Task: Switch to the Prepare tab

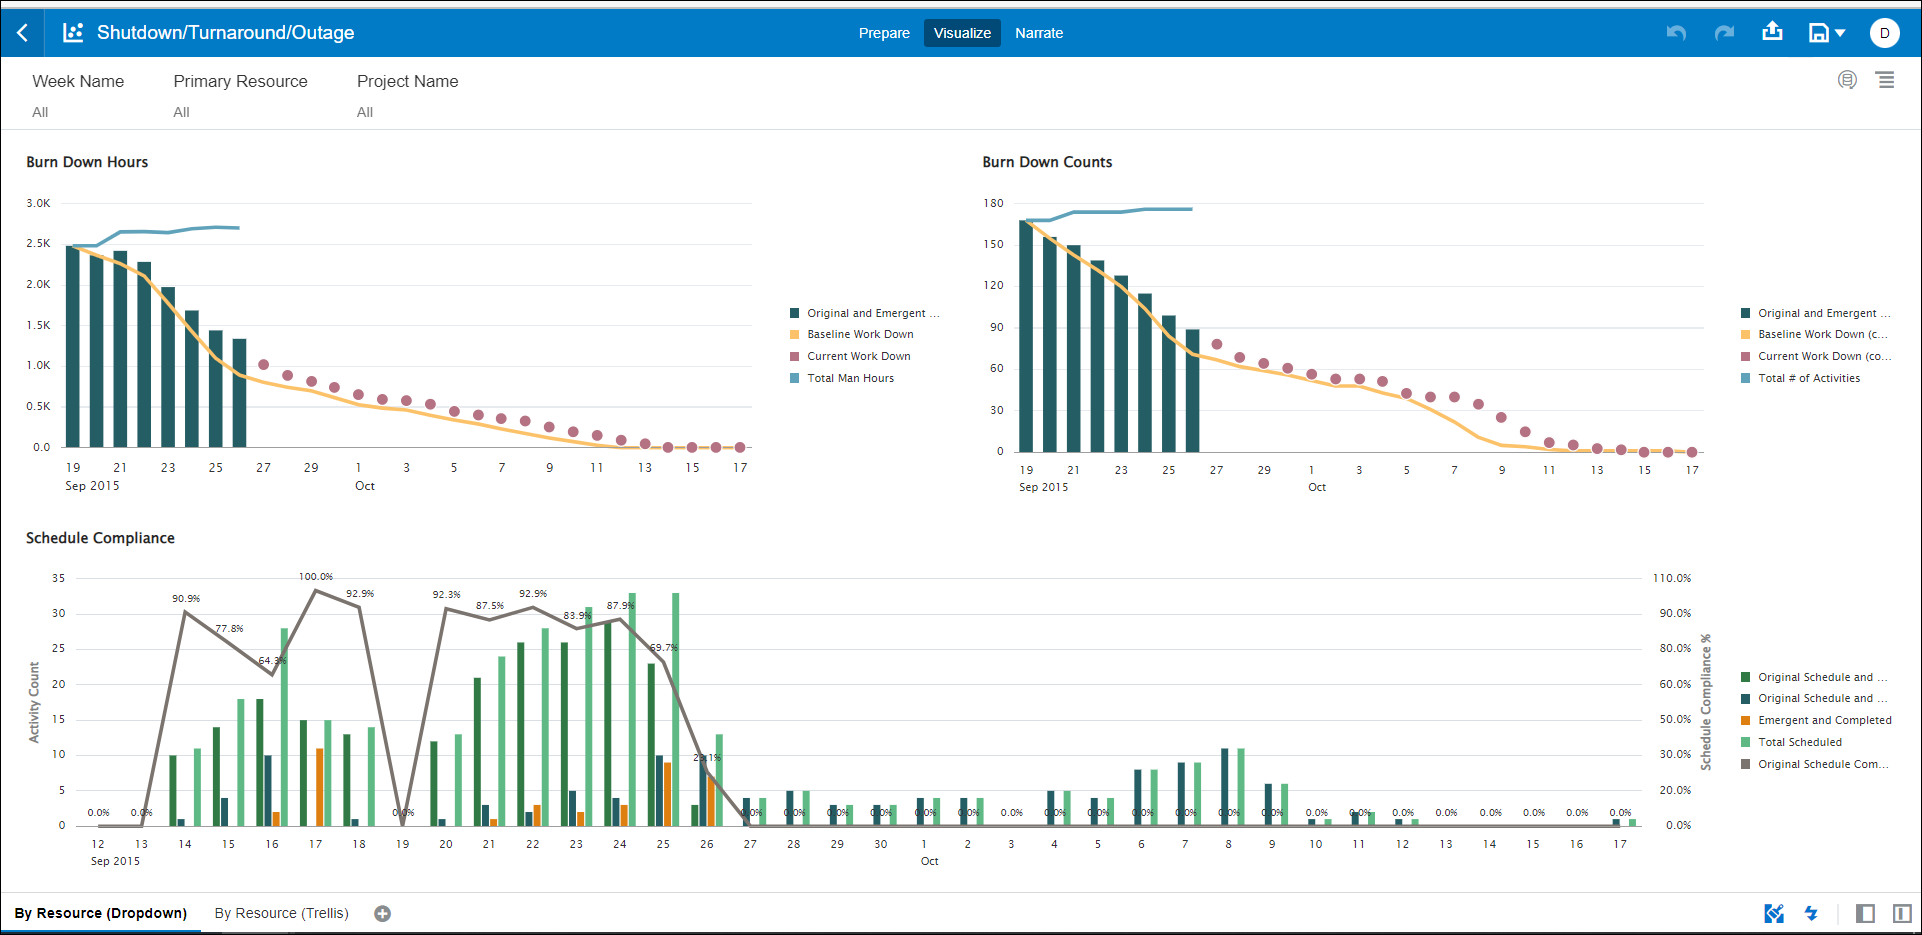Action: (884, 33)
